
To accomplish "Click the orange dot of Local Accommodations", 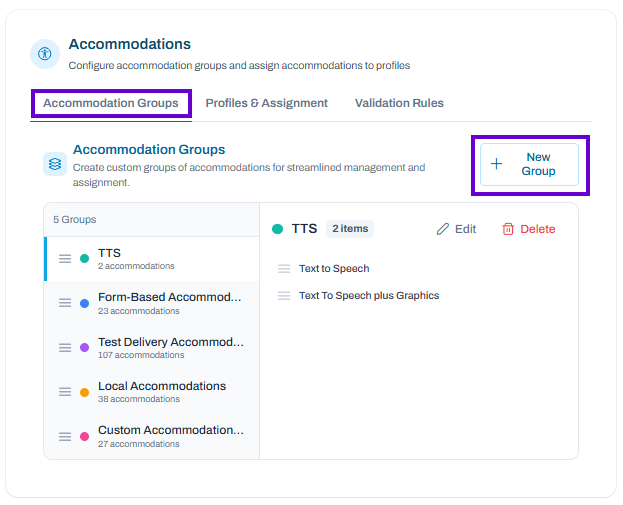I will tap(85, 393).
